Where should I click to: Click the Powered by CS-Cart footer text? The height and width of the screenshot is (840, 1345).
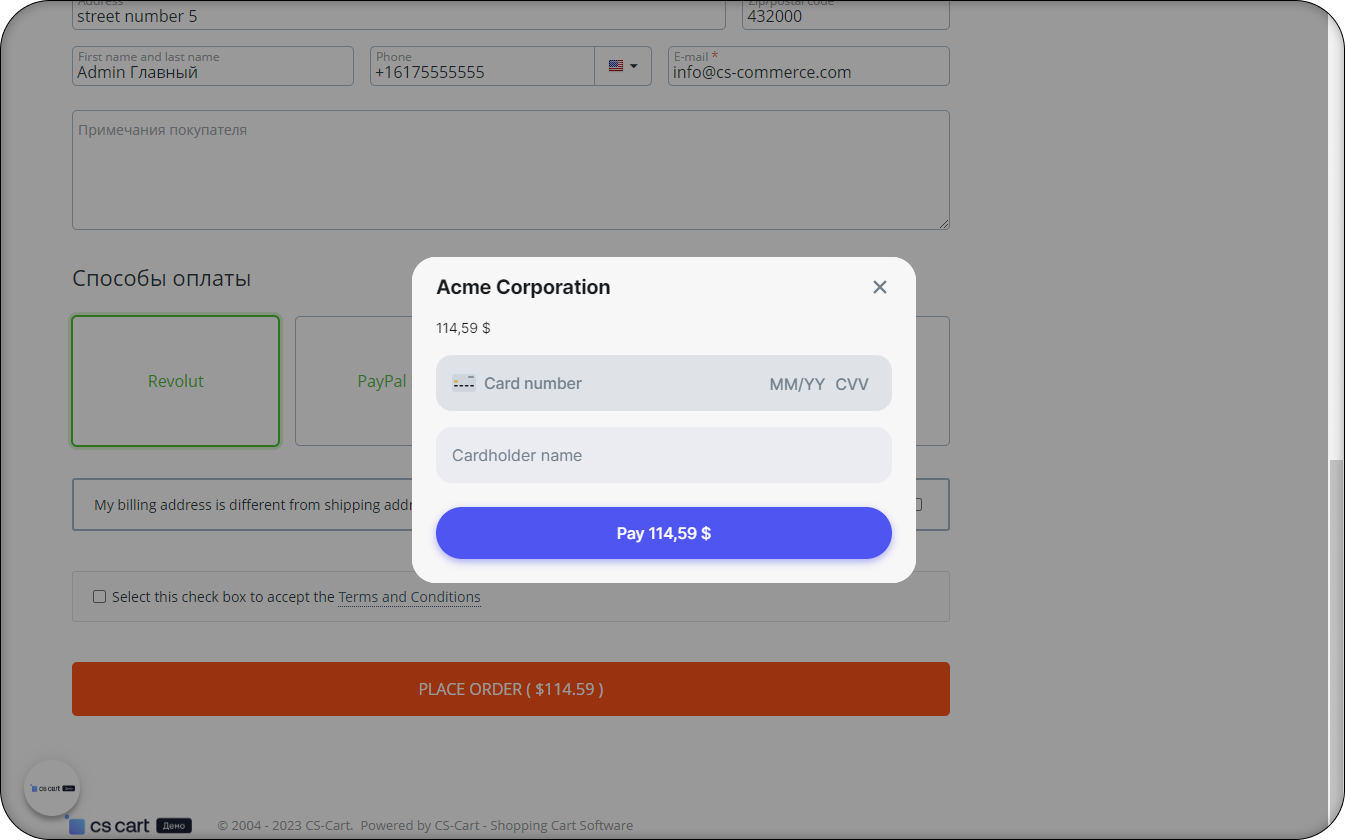tap(497, 826)
